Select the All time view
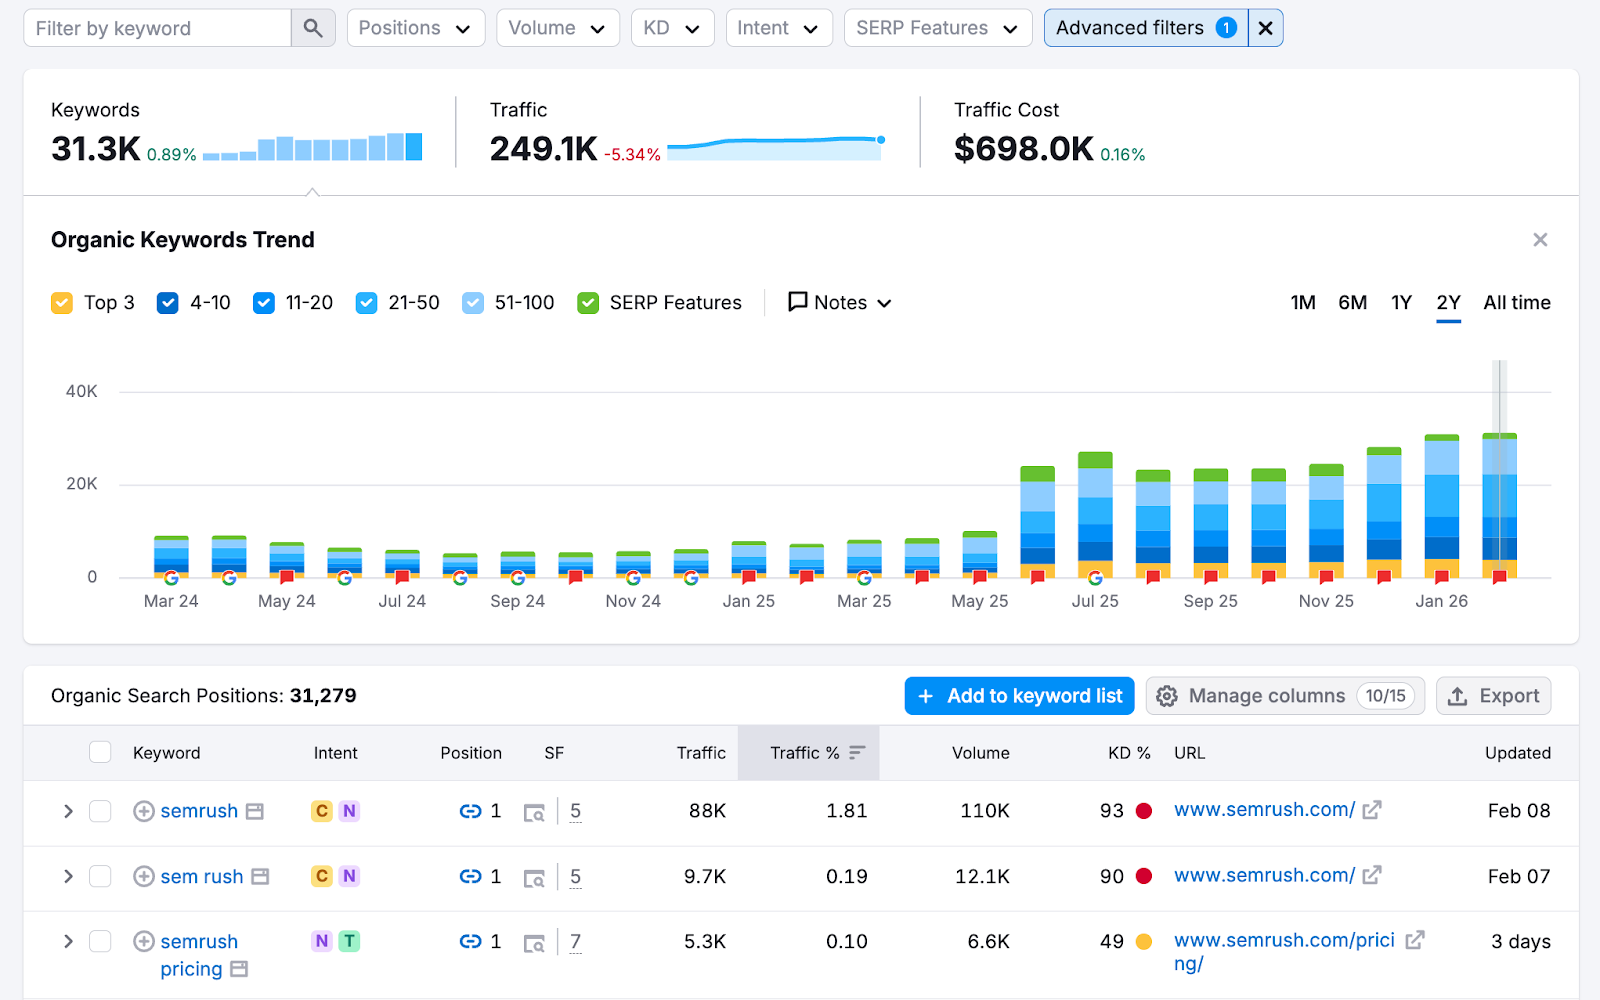 coord(1516,302)
